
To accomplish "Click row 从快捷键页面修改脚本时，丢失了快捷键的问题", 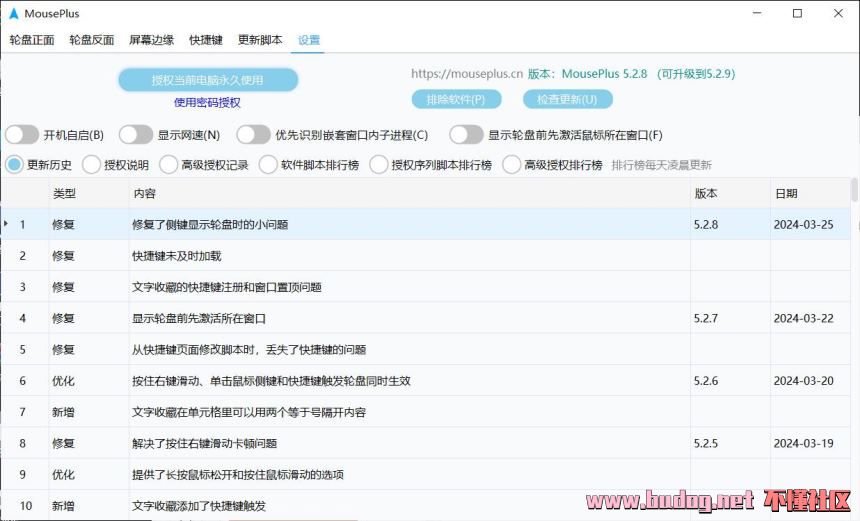I will point(425,349).
